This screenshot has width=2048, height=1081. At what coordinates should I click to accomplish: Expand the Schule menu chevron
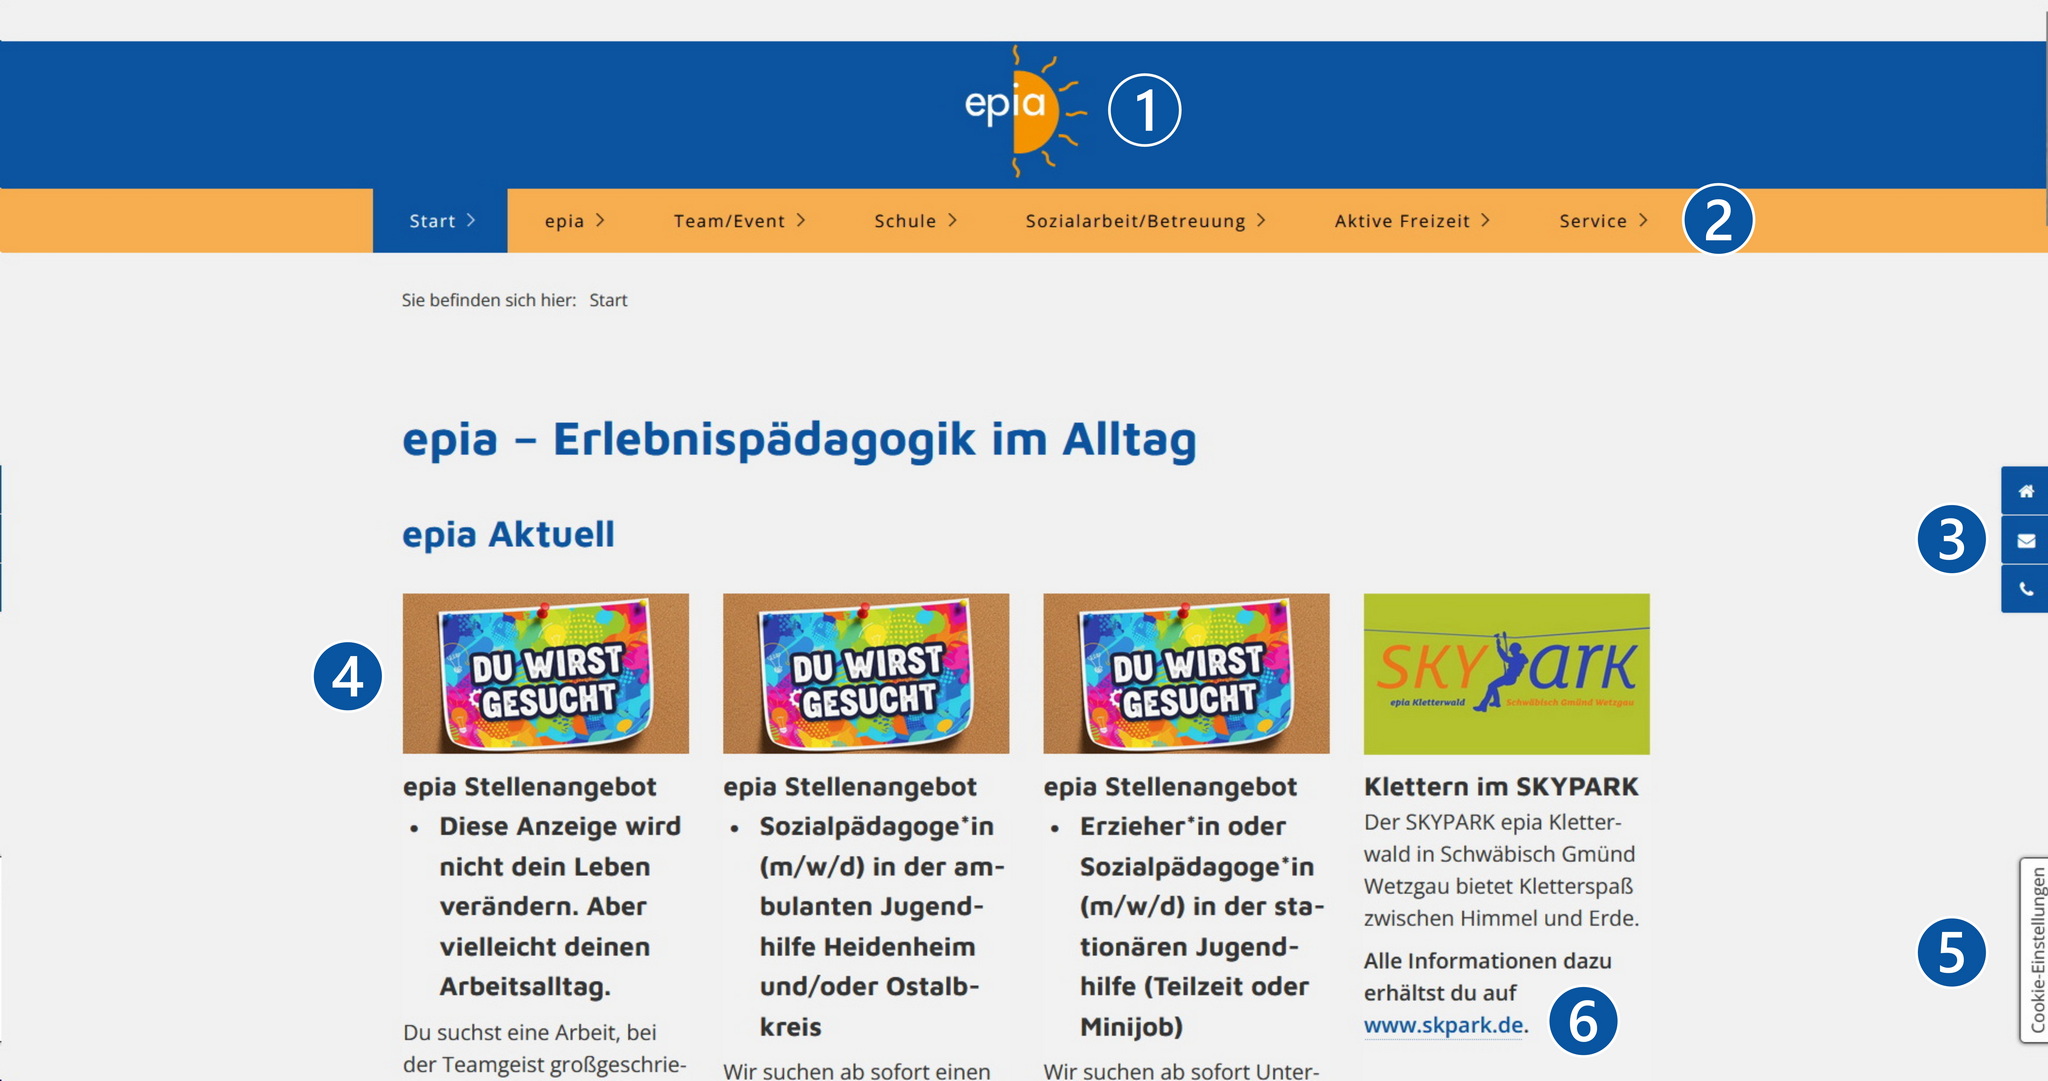953,221
